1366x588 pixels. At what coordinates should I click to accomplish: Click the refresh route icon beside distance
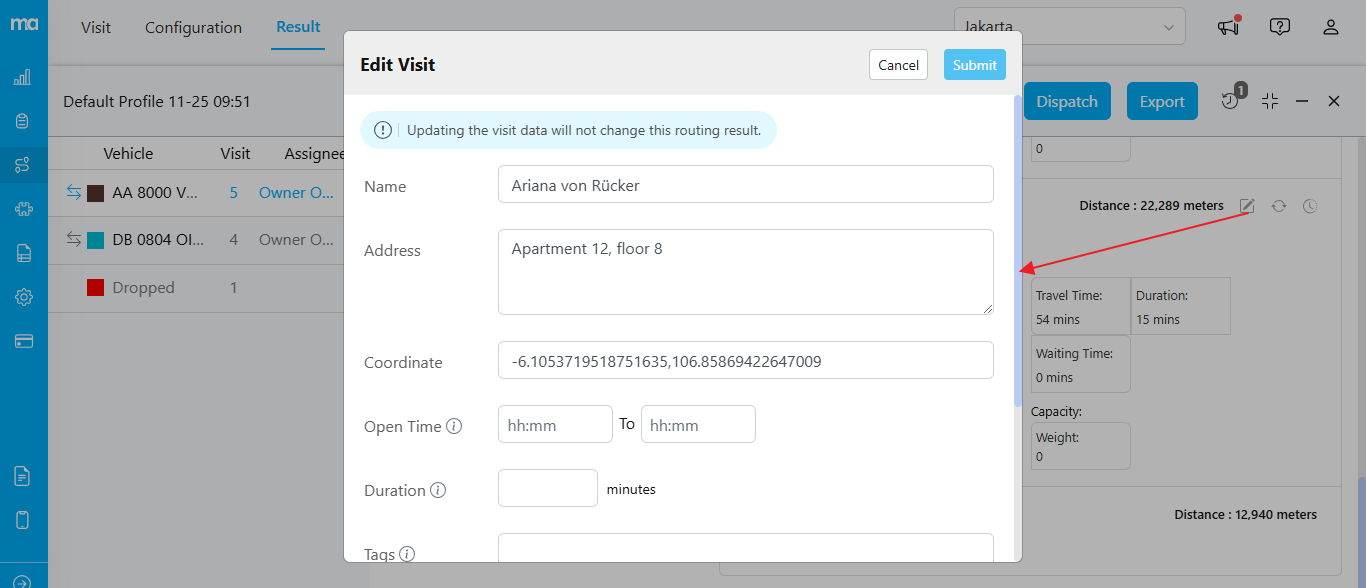1278,206
